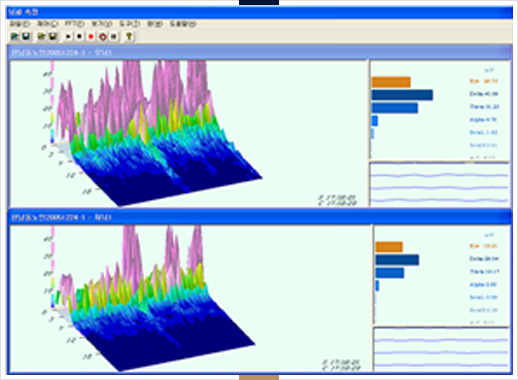
Task: Open help with the question mark icon
Action: pos(129,36)
